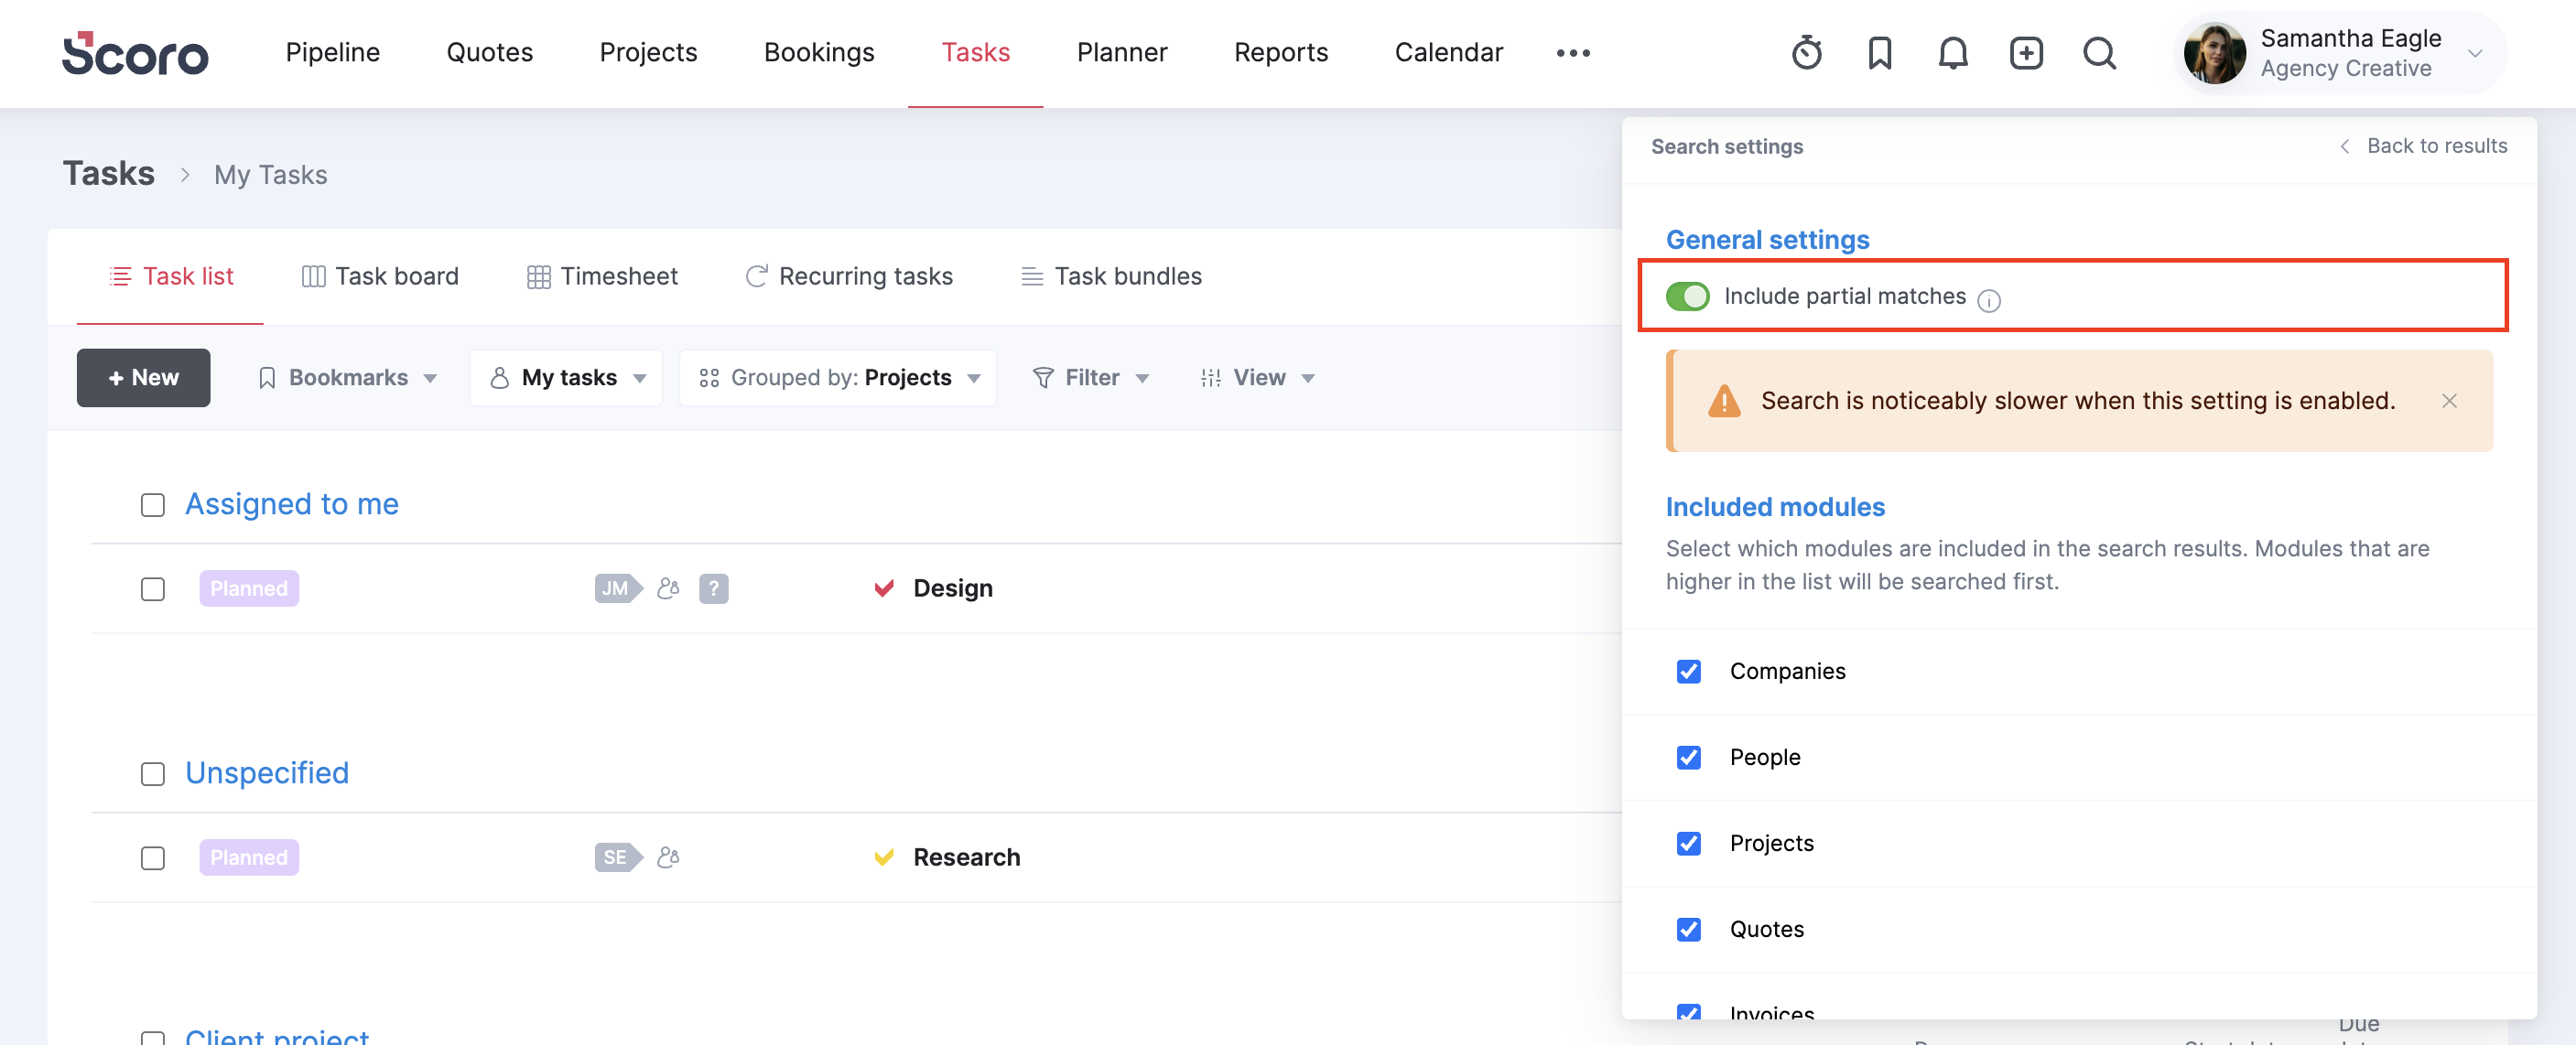Image resolution: width=2576 pixels, height=1045 pixels.
Task: Uncheck the Projects module checkbox
Action: point(1688,843)
